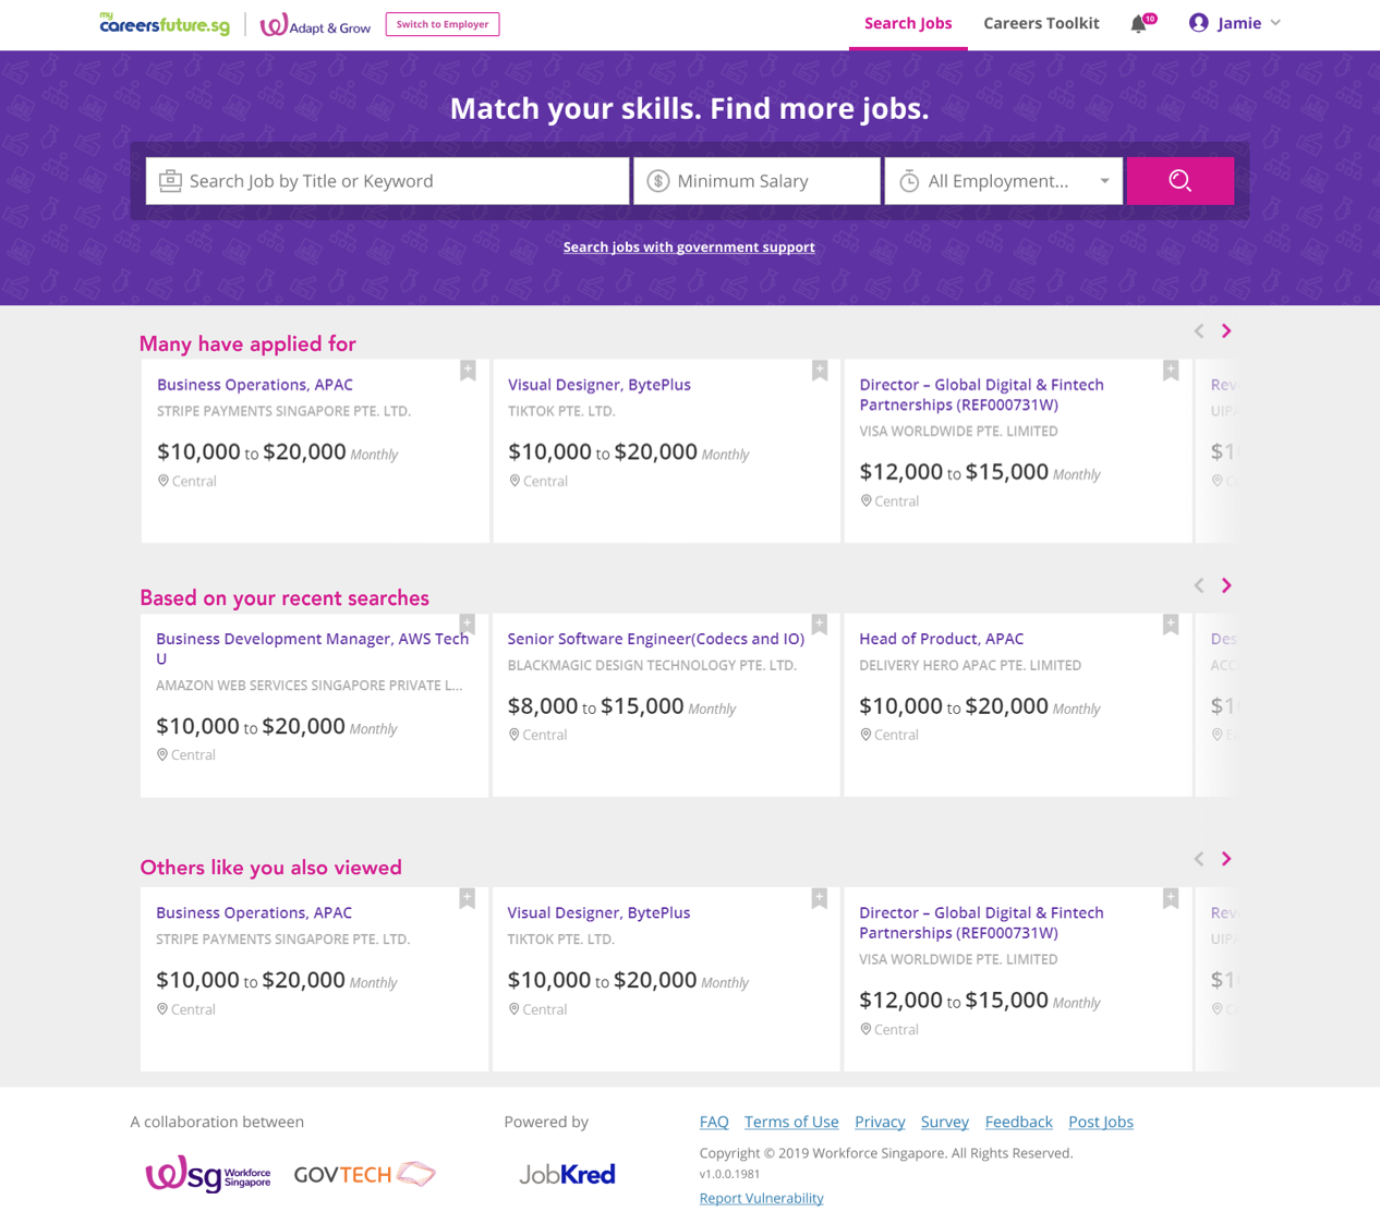Open Business Development Manager, AWS Tech job title
The image size is (1384, 1216).
313,650
